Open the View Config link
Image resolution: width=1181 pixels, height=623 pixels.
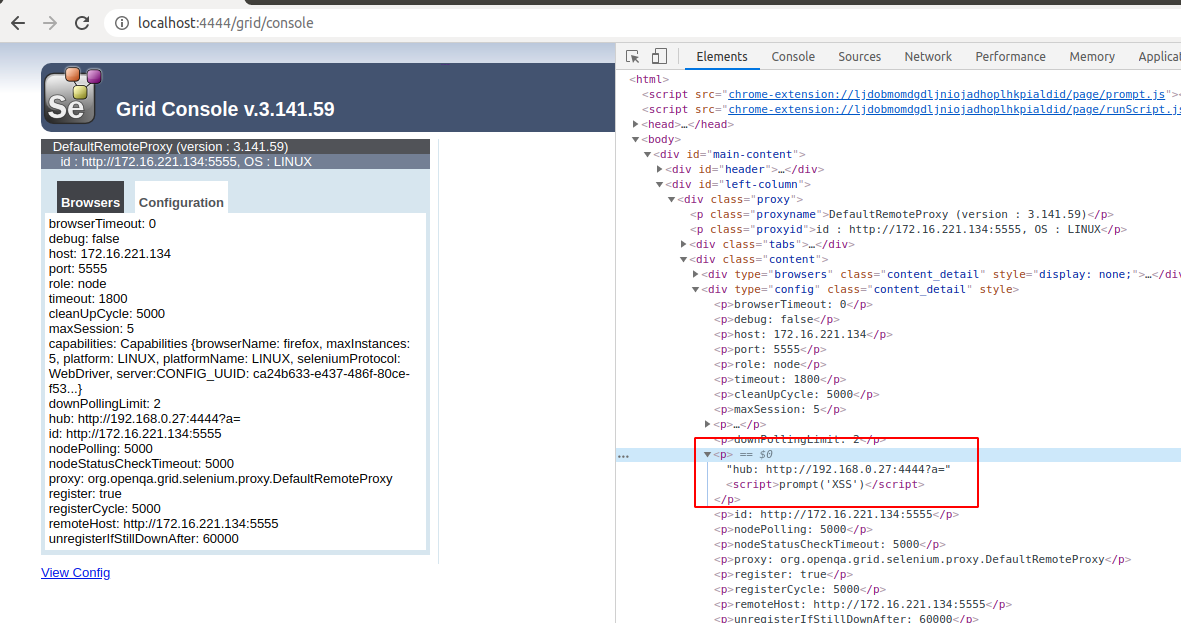coord(75,572)
